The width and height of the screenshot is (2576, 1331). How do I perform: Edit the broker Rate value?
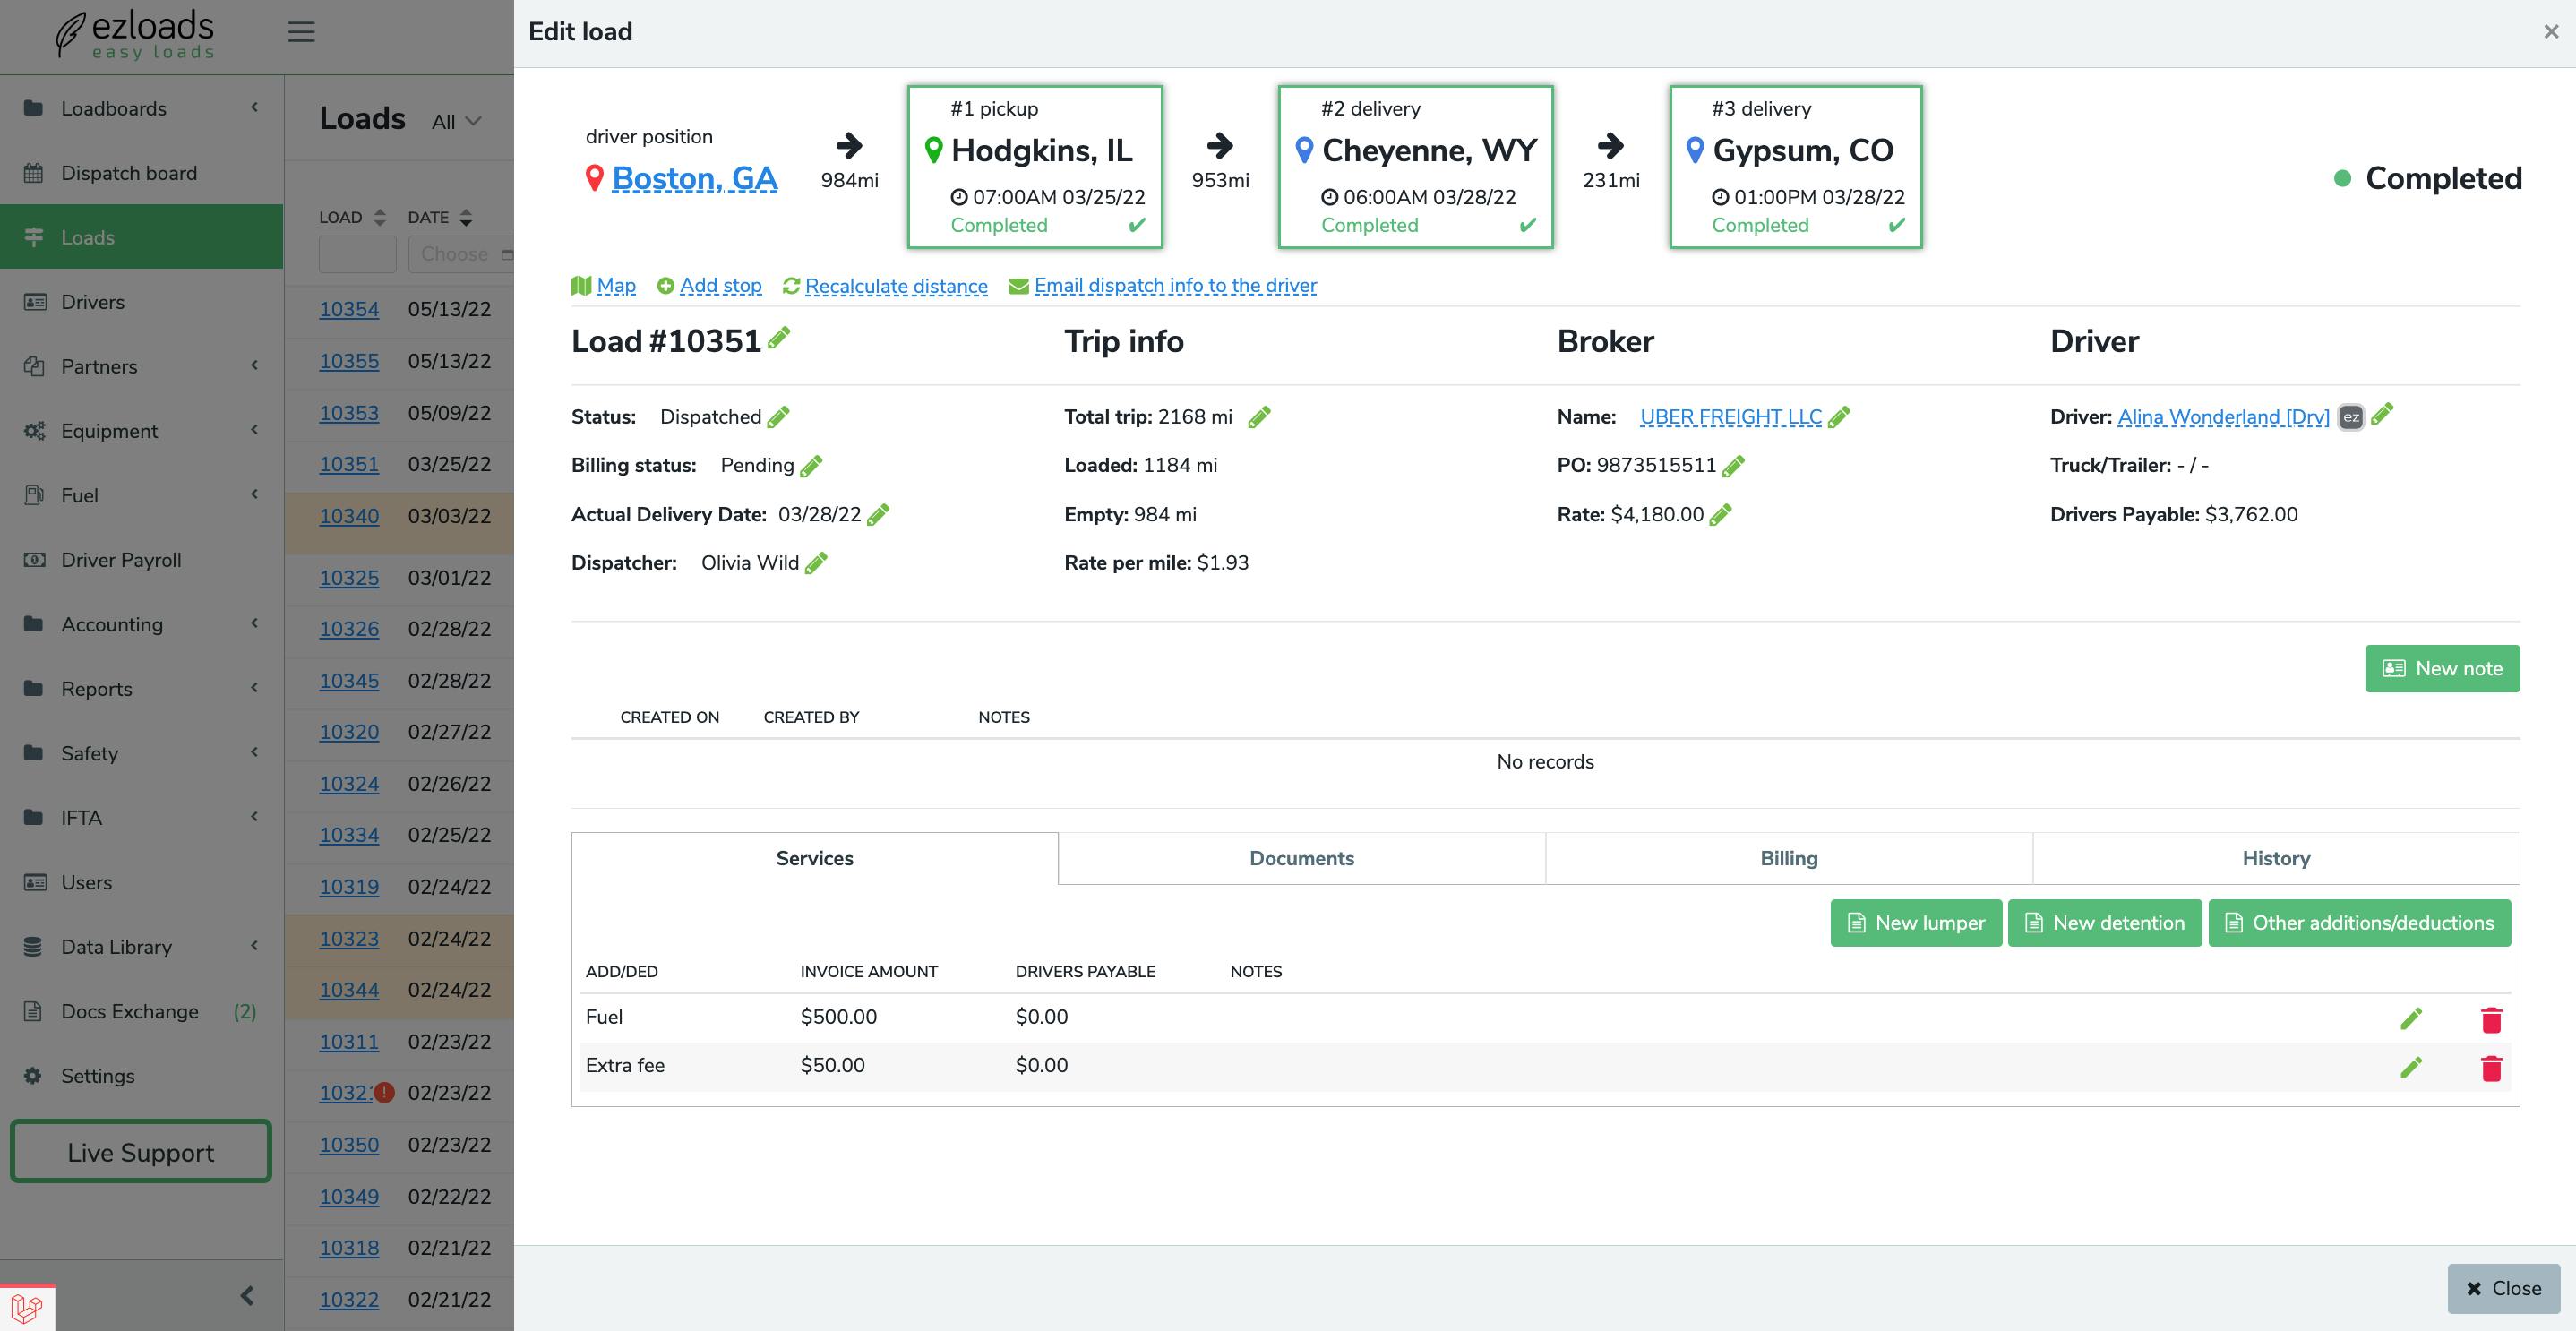[1721, 514]
